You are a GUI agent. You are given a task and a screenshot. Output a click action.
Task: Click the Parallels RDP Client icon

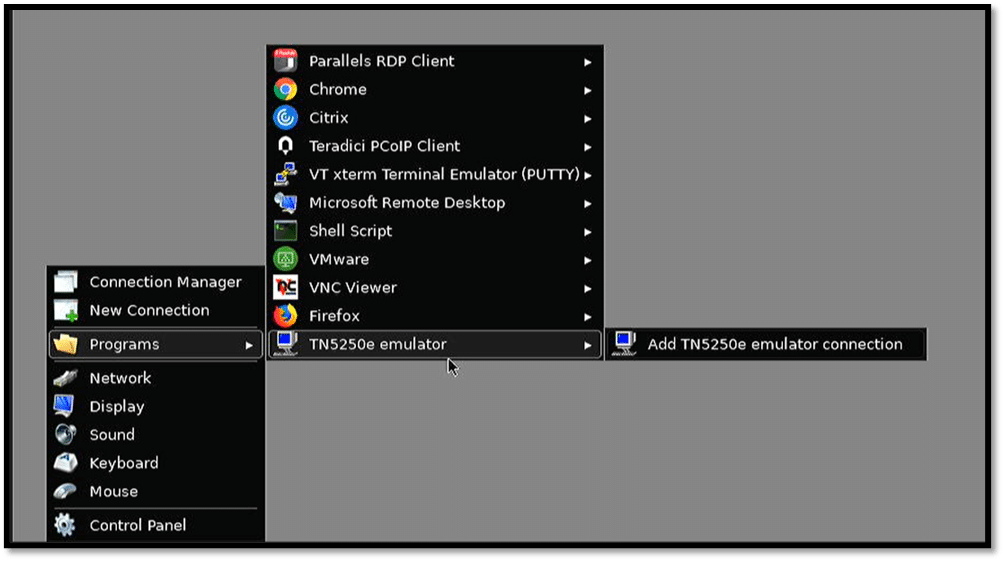286,61
